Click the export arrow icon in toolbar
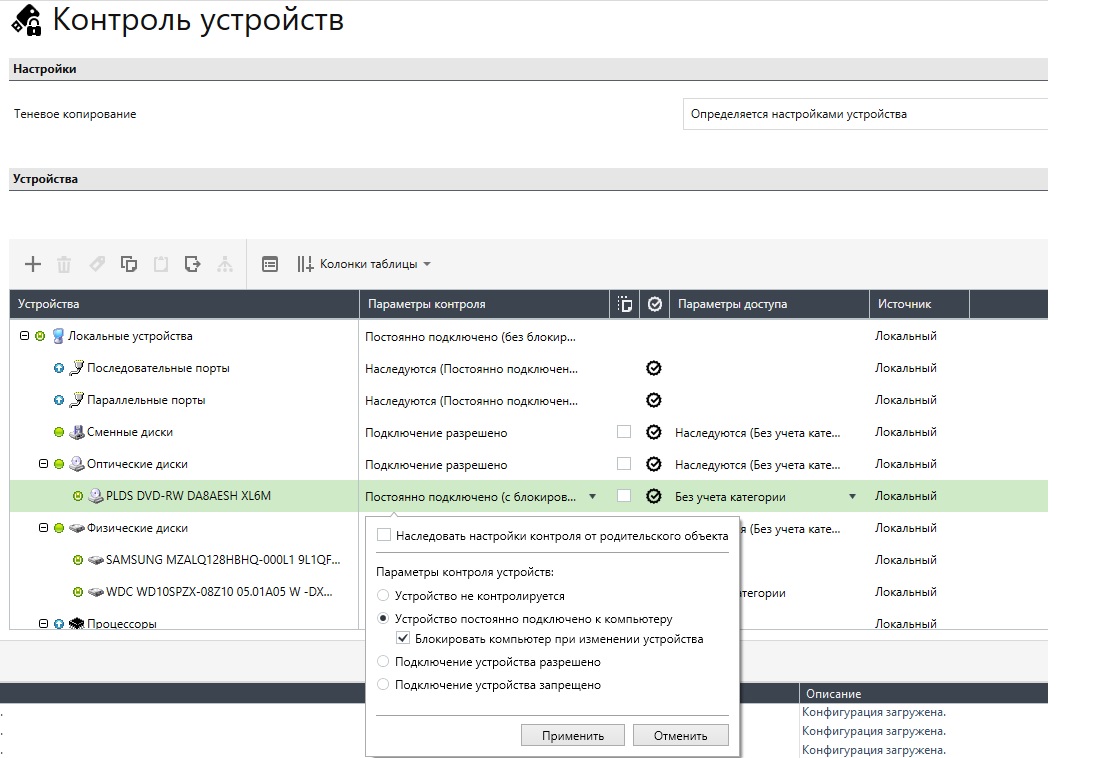 click(x=192, y=264)
